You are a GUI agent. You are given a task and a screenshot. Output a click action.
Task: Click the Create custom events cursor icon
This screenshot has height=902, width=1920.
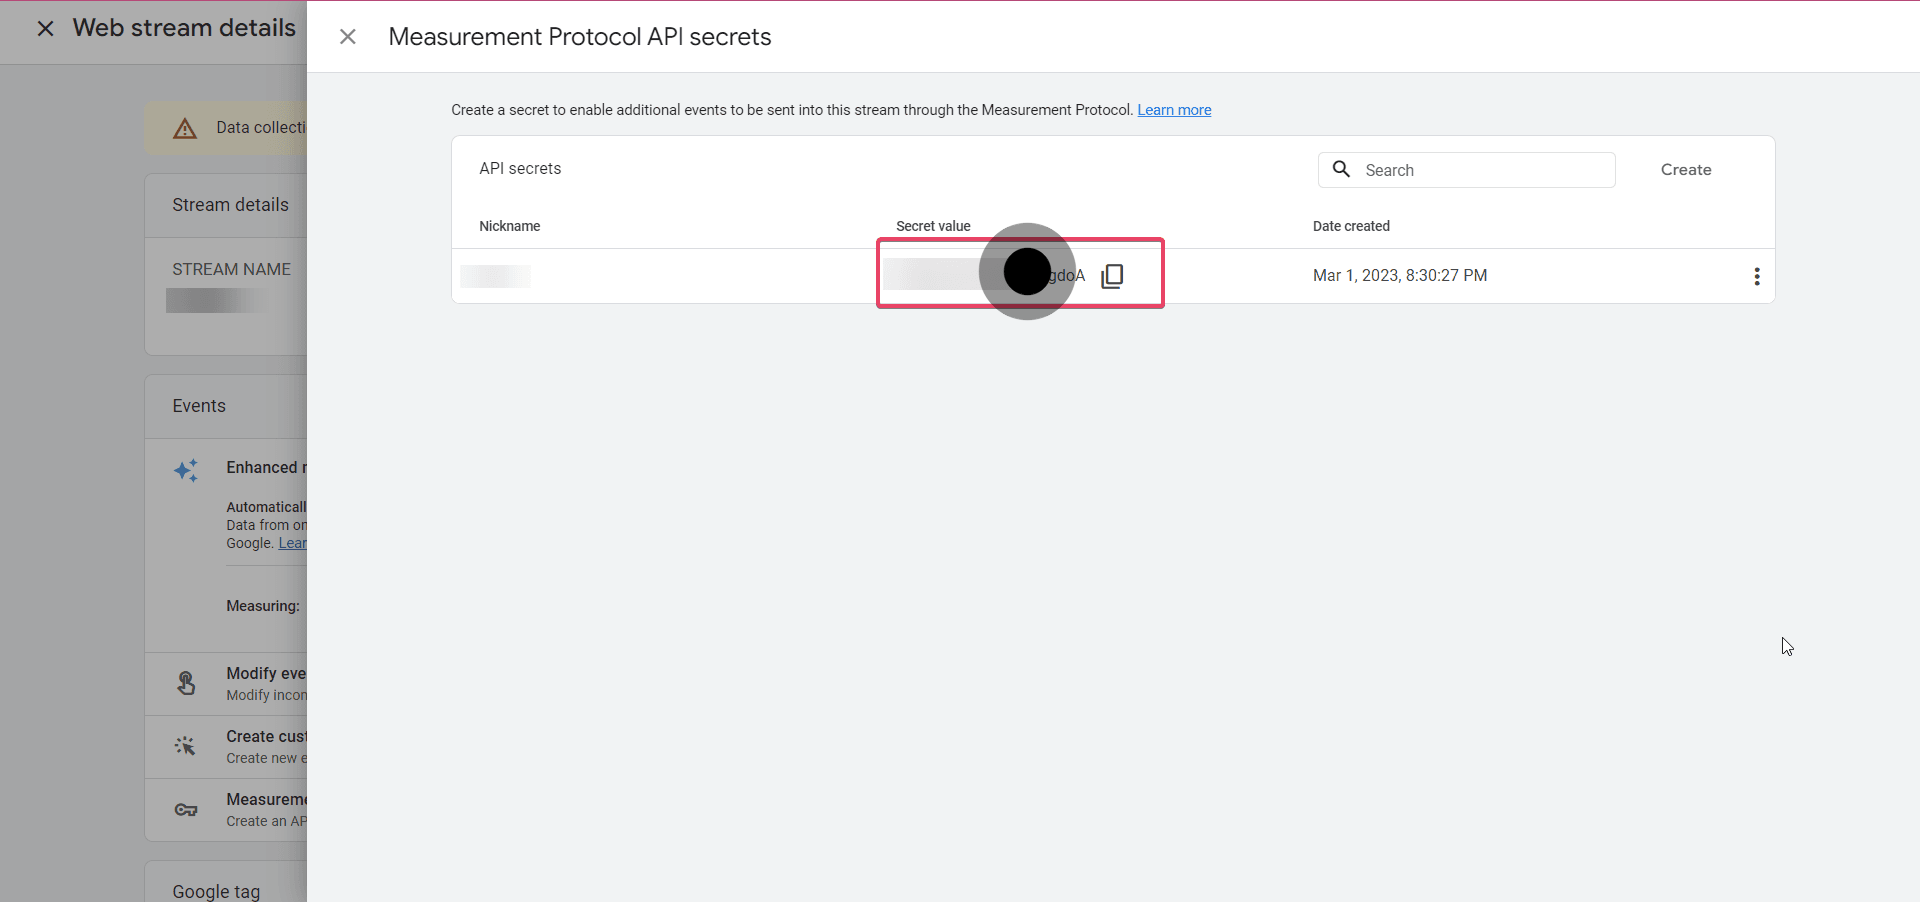186,746
